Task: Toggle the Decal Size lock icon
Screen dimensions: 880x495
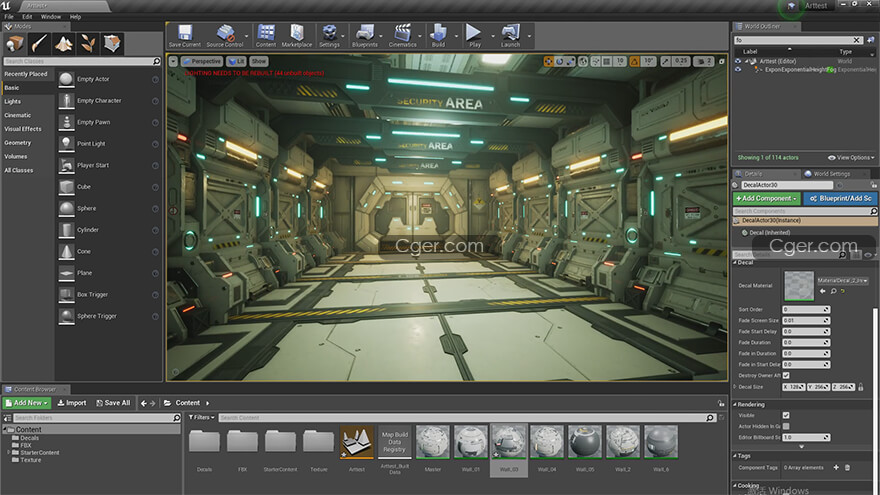Action: [861, 387]
